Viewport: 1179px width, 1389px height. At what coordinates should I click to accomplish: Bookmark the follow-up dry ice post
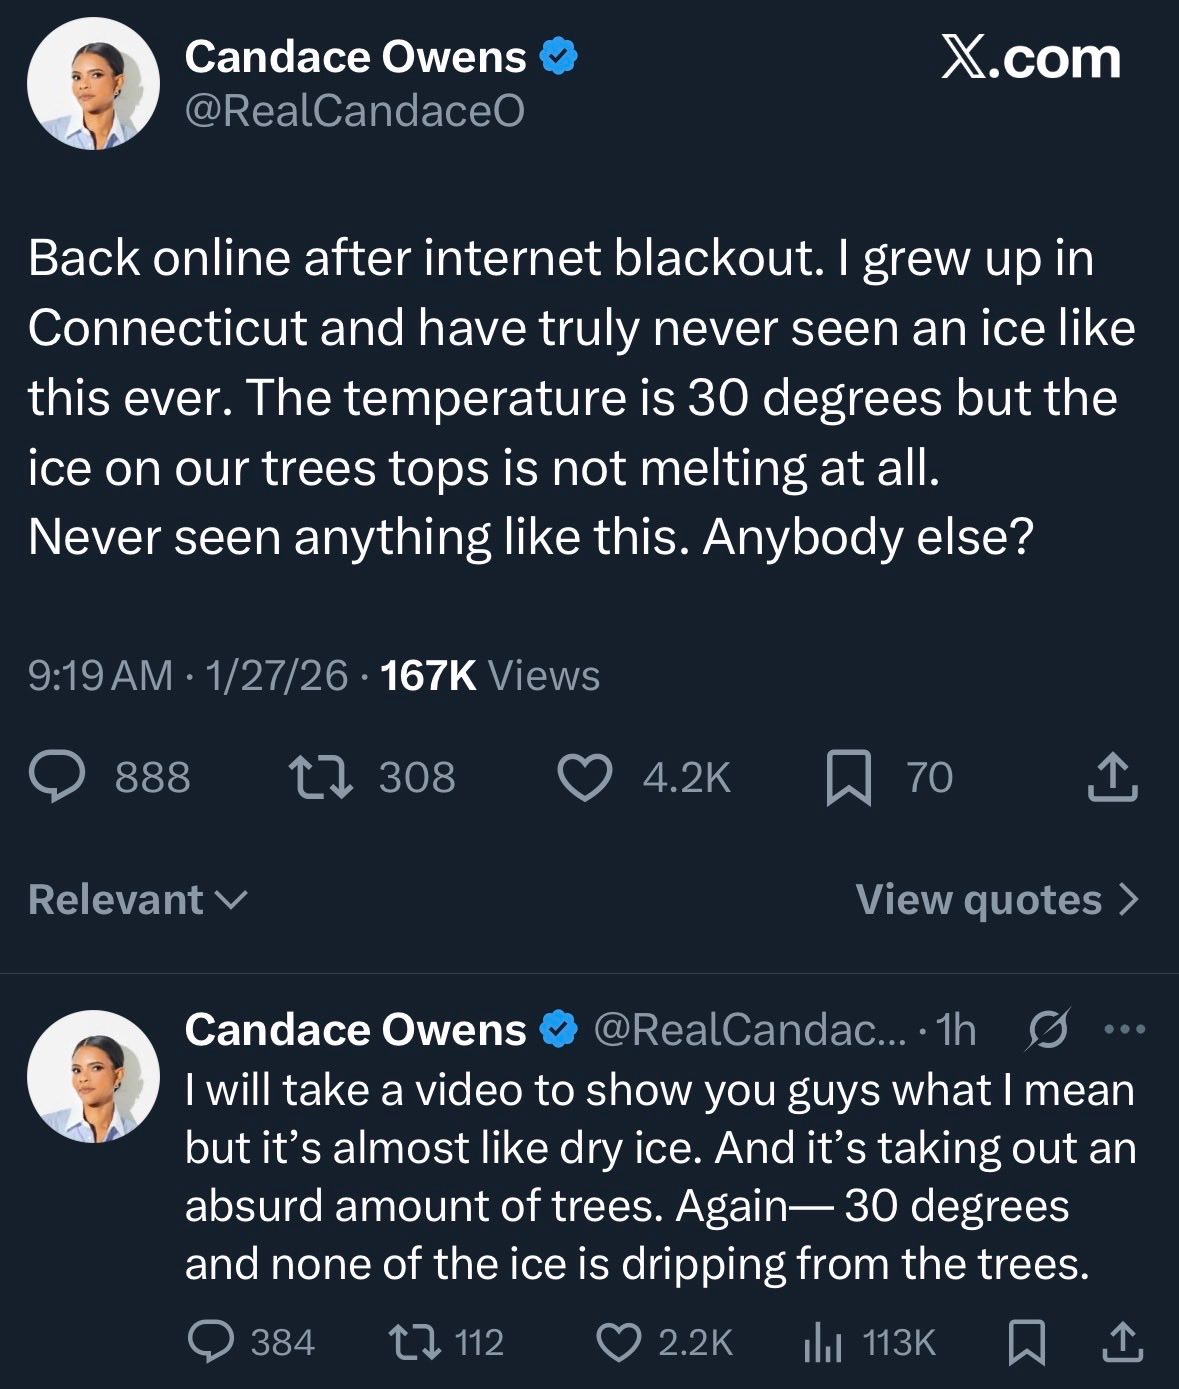pos(1027,1342)
